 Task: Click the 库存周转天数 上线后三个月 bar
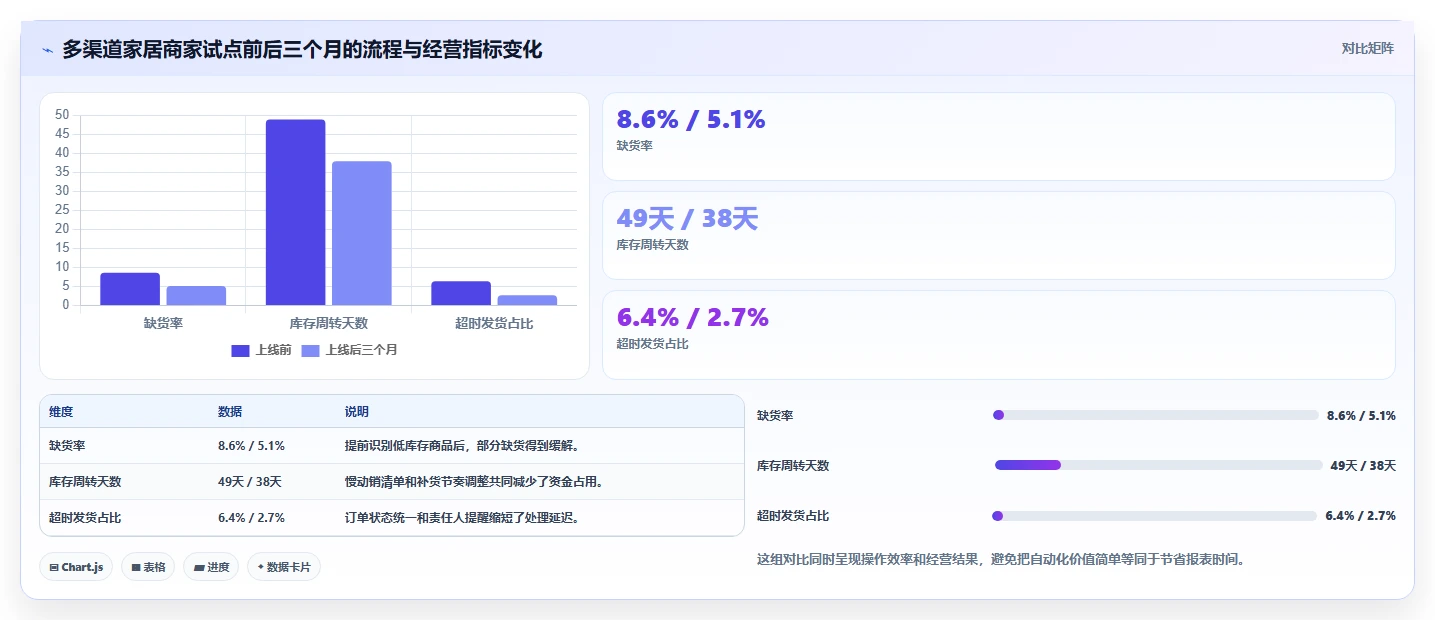[361, 233]
